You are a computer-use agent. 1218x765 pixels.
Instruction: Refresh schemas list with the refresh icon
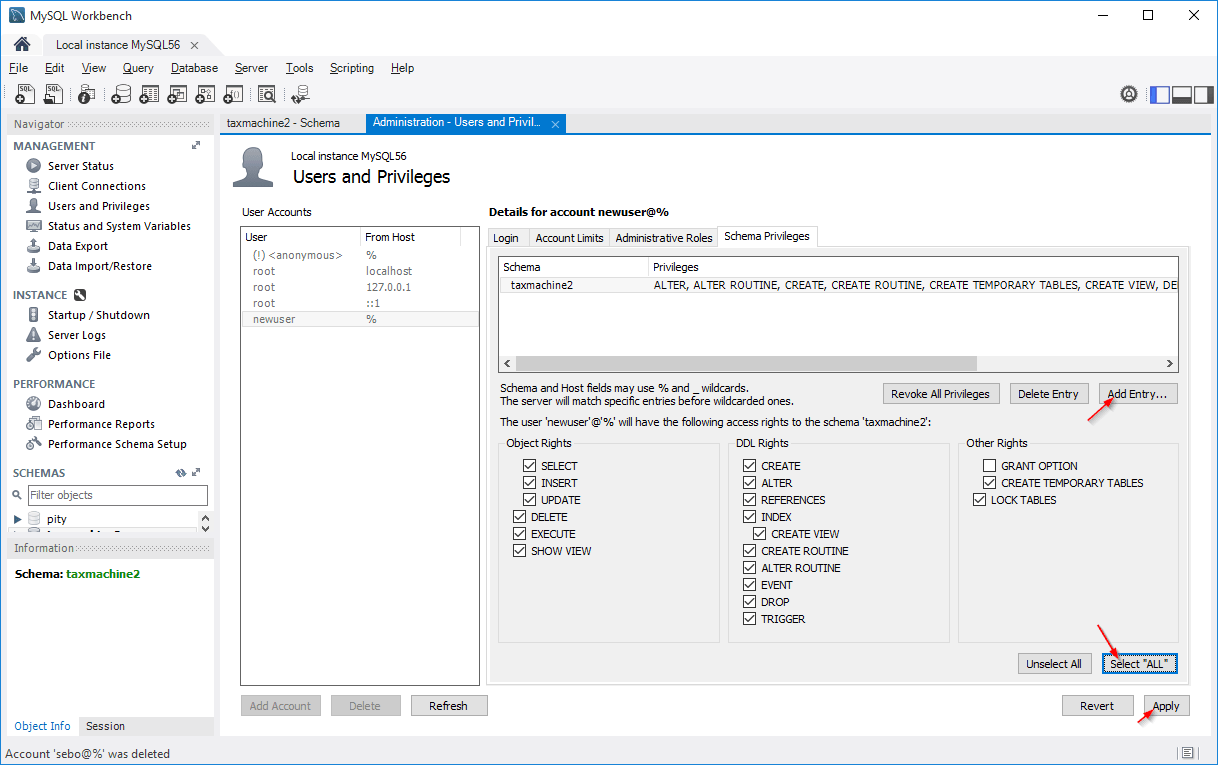[180, 473]
